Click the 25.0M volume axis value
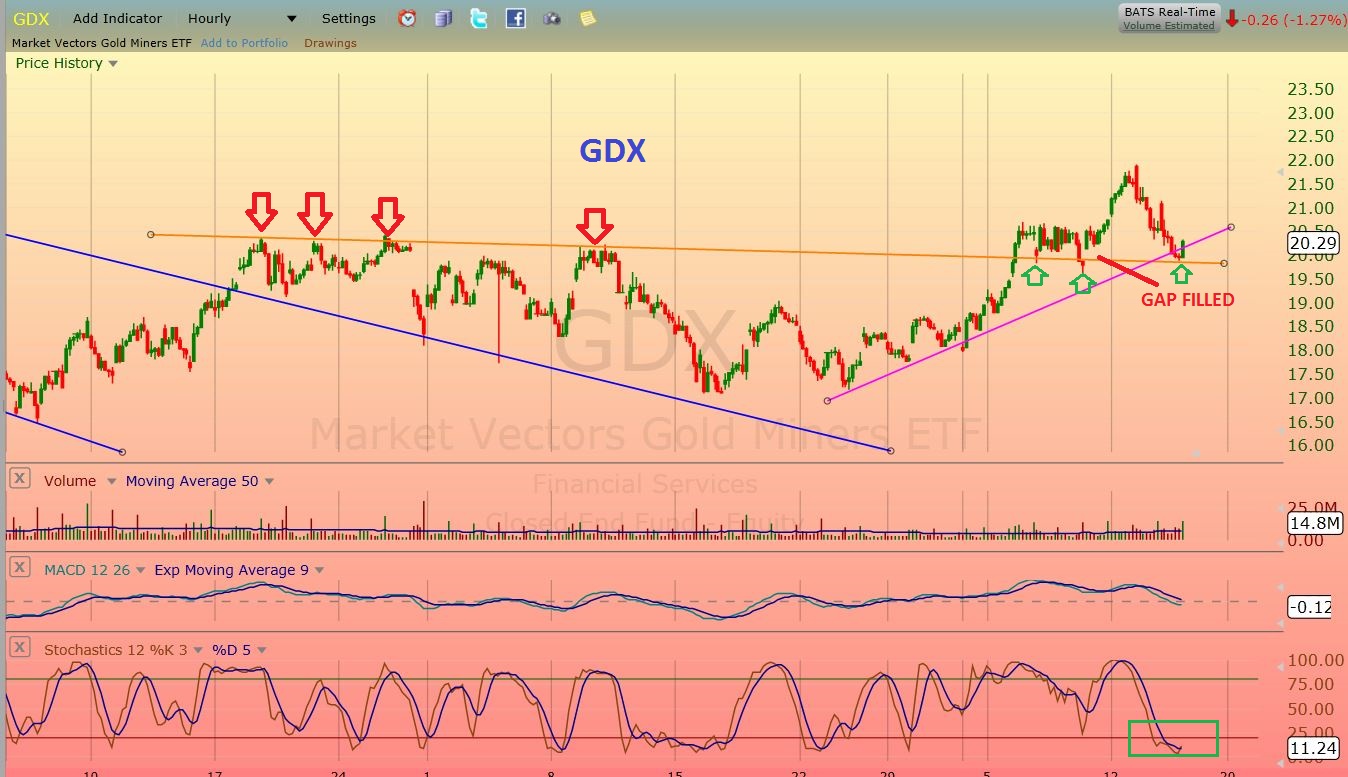Image resolution: width=1348 pixels, height=777 pixels. 1310,506
